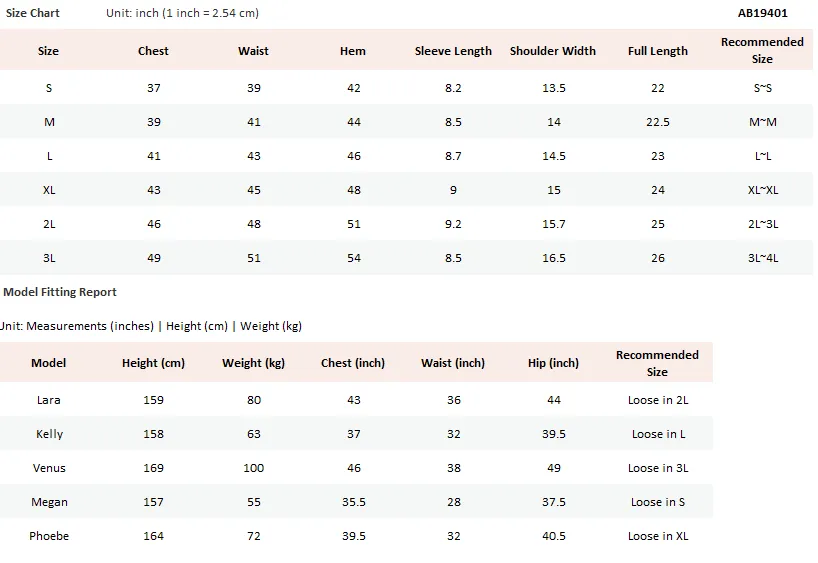Select the Size Chart title text
The width and height of the screenshot is (818, 563).
click(32, 13)
